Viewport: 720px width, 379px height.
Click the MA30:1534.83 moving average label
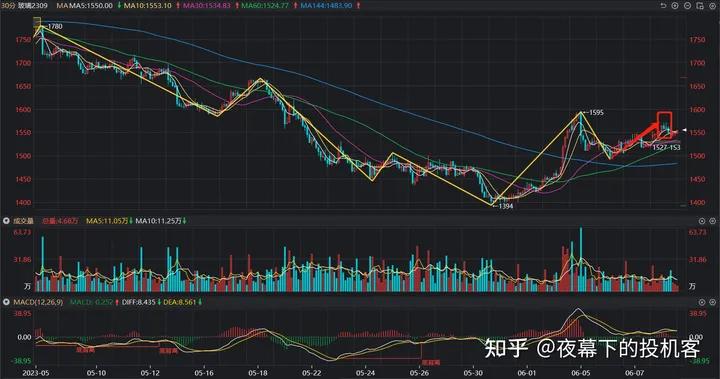pos(207,6)
